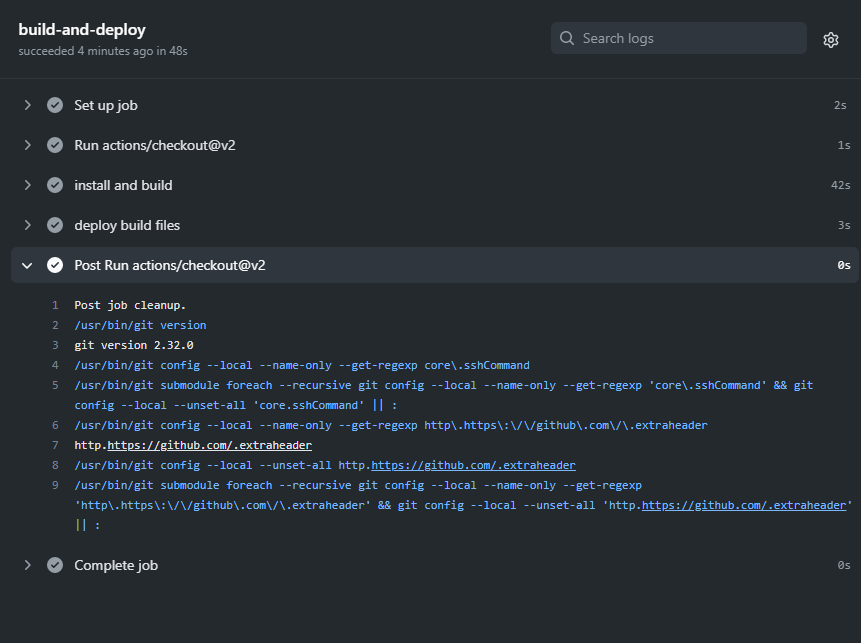Click log line number 6

tap(55, 426)
